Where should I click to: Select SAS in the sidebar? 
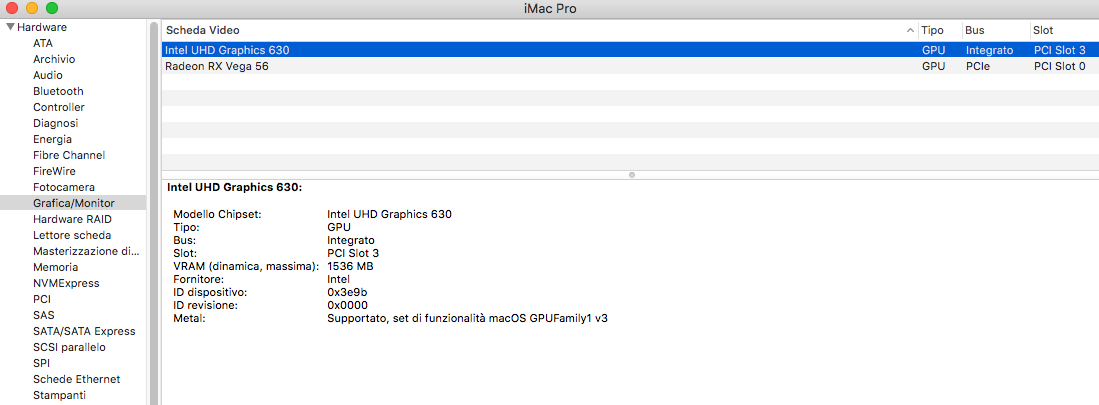[43, 315]
